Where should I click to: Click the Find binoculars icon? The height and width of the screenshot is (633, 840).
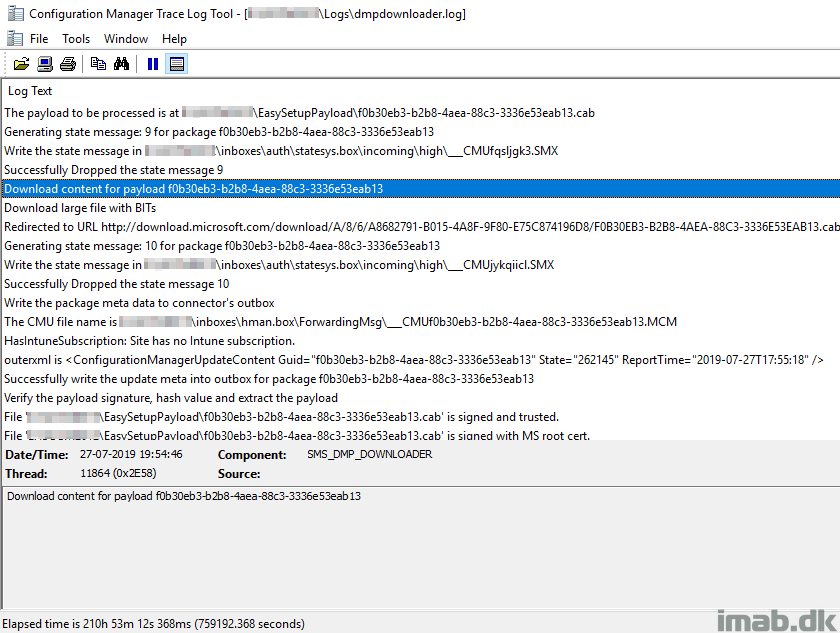[x=122, y=64]
